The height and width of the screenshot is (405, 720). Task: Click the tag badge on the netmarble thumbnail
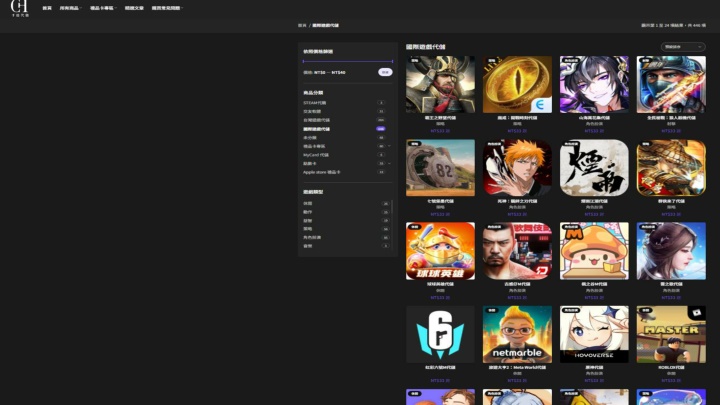click(x=492, y=310)
